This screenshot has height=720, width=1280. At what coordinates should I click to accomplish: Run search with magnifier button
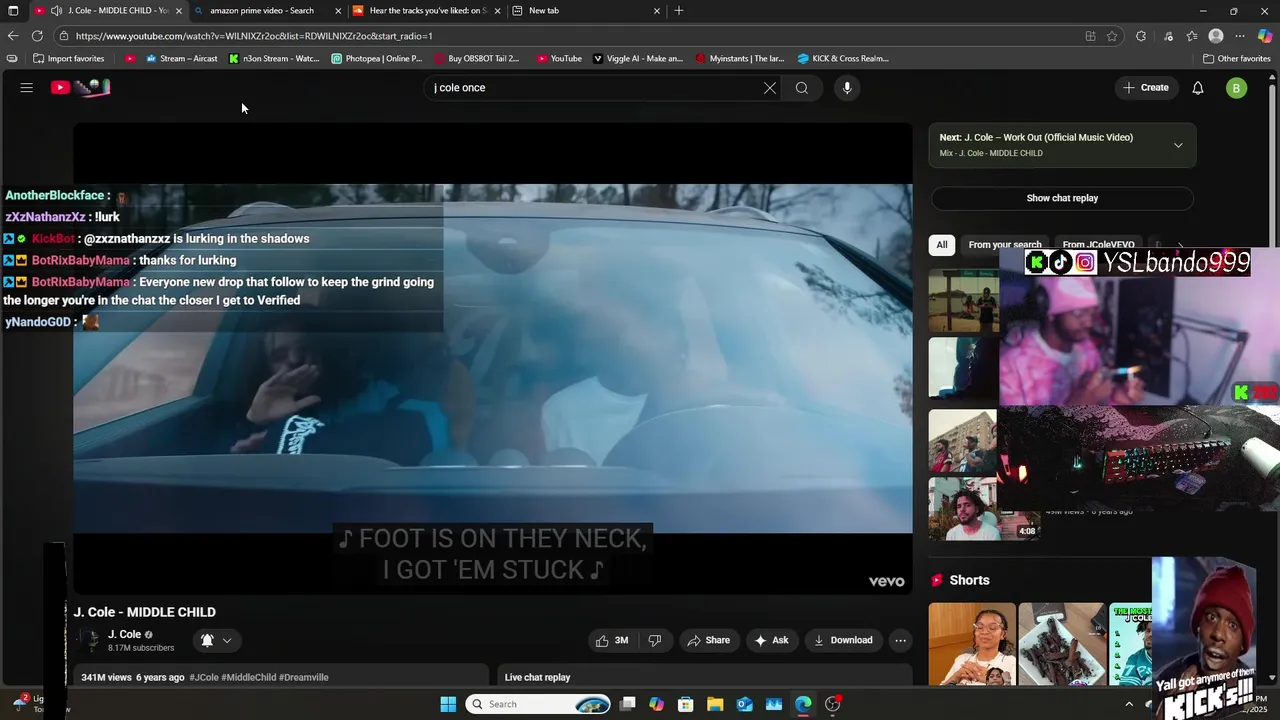[802, 88]
